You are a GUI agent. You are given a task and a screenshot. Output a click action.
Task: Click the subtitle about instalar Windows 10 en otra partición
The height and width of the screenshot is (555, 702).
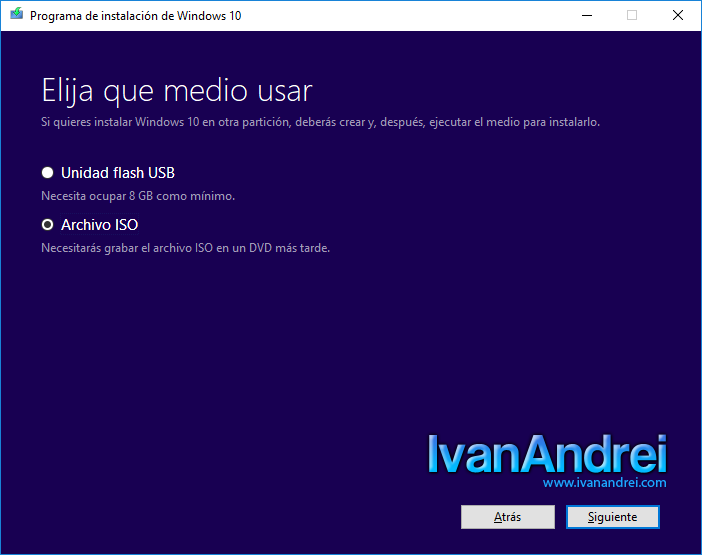[321, 122]
